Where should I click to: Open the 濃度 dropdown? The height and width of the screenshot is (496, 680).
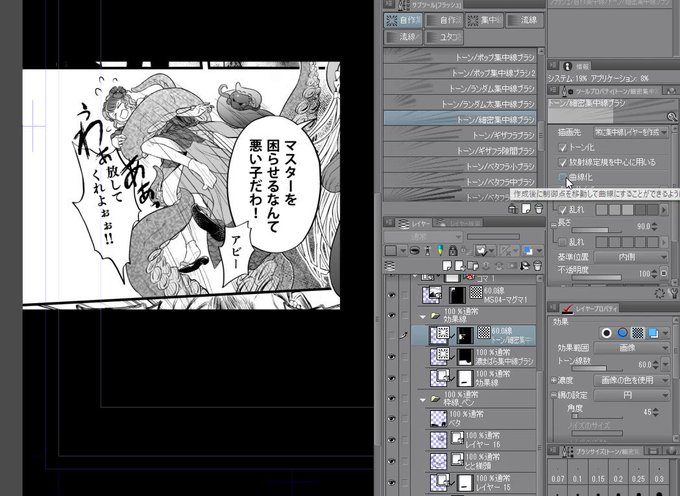click(631, 380)
